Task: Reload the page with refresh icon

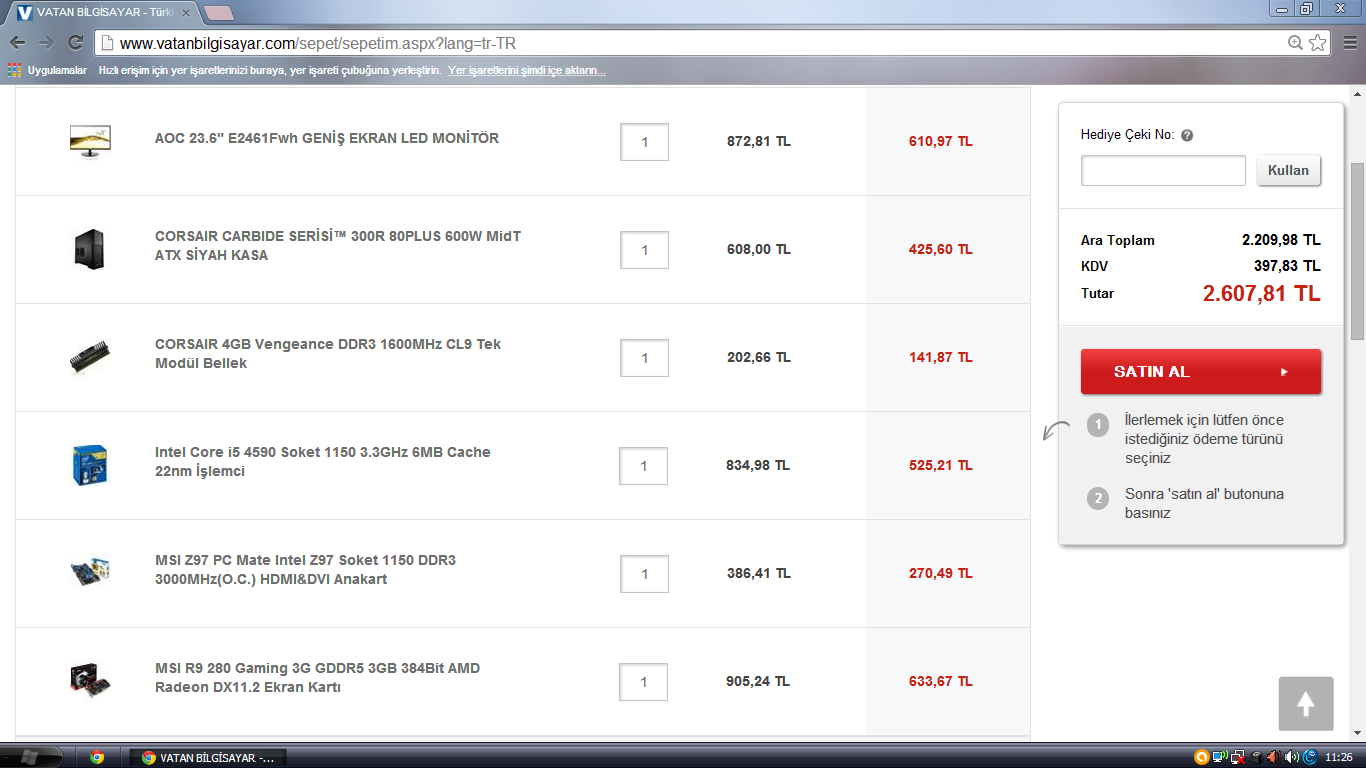Action: [75, 43]
